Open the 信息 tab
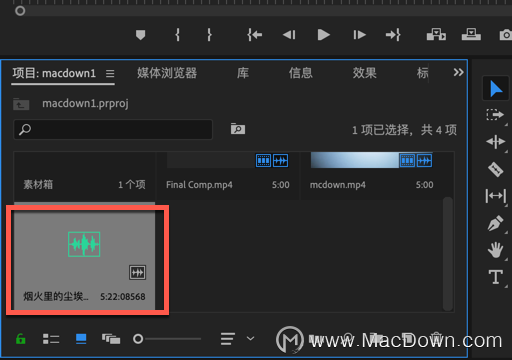Screen dimensions: 512x360 (301, 73)
